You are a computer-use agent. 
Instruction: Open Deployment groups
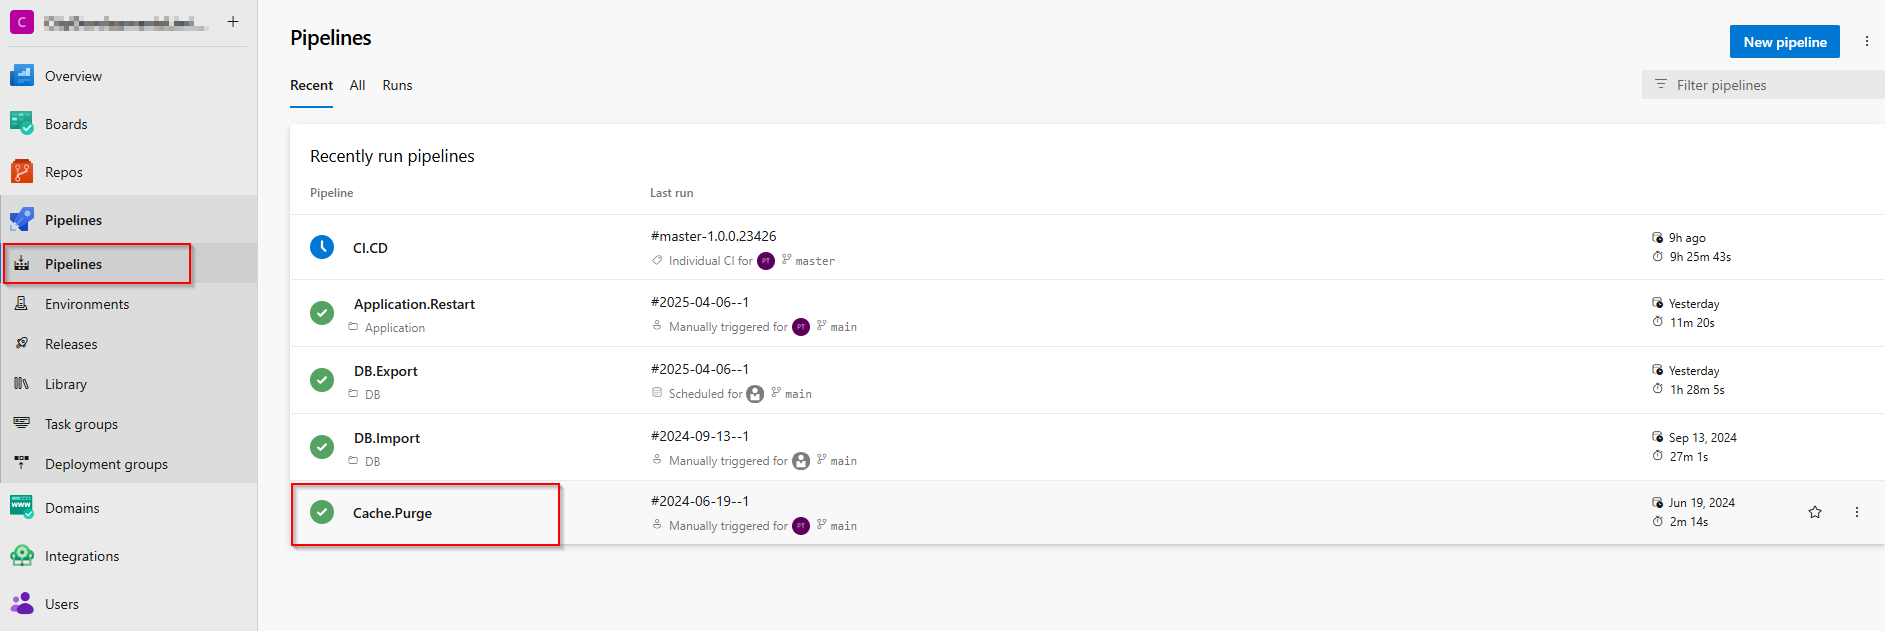[x=22, y=463]
